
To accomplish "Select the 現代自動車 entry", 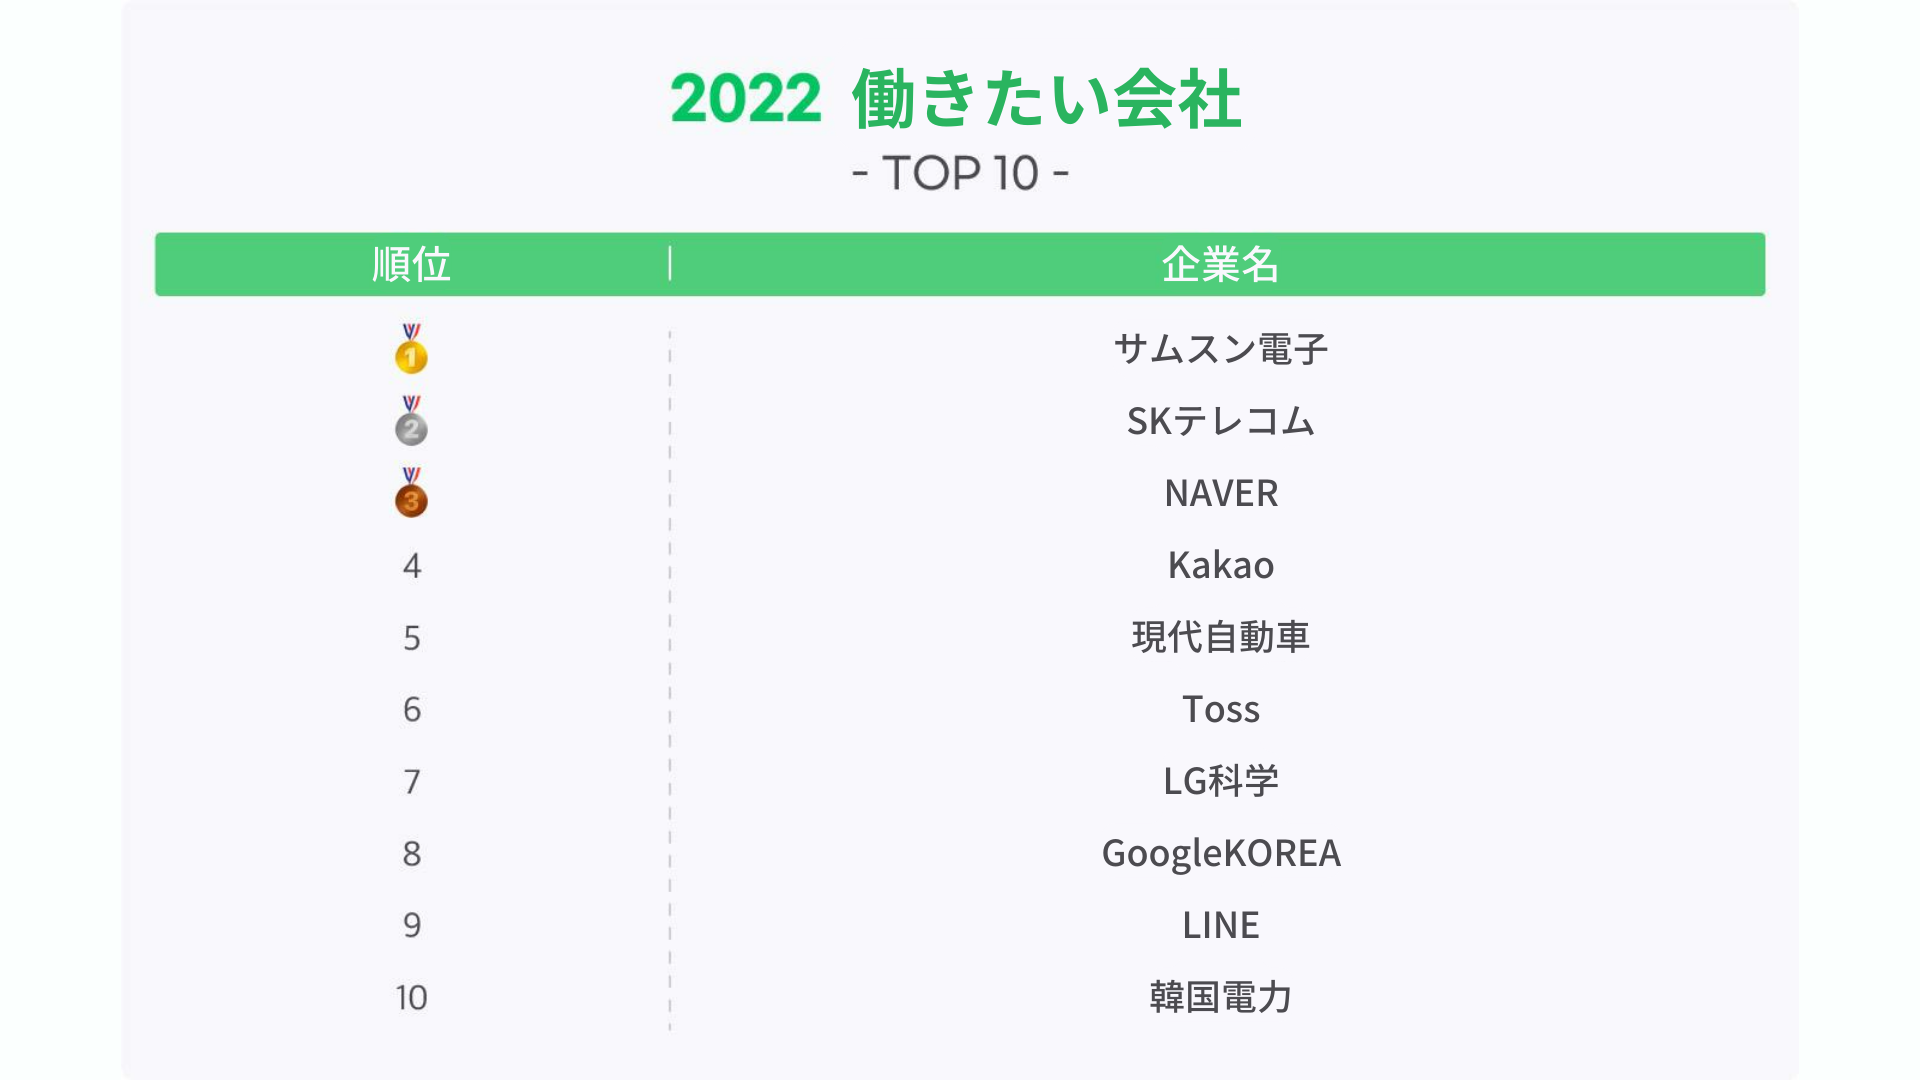I will click(1221, 637).
